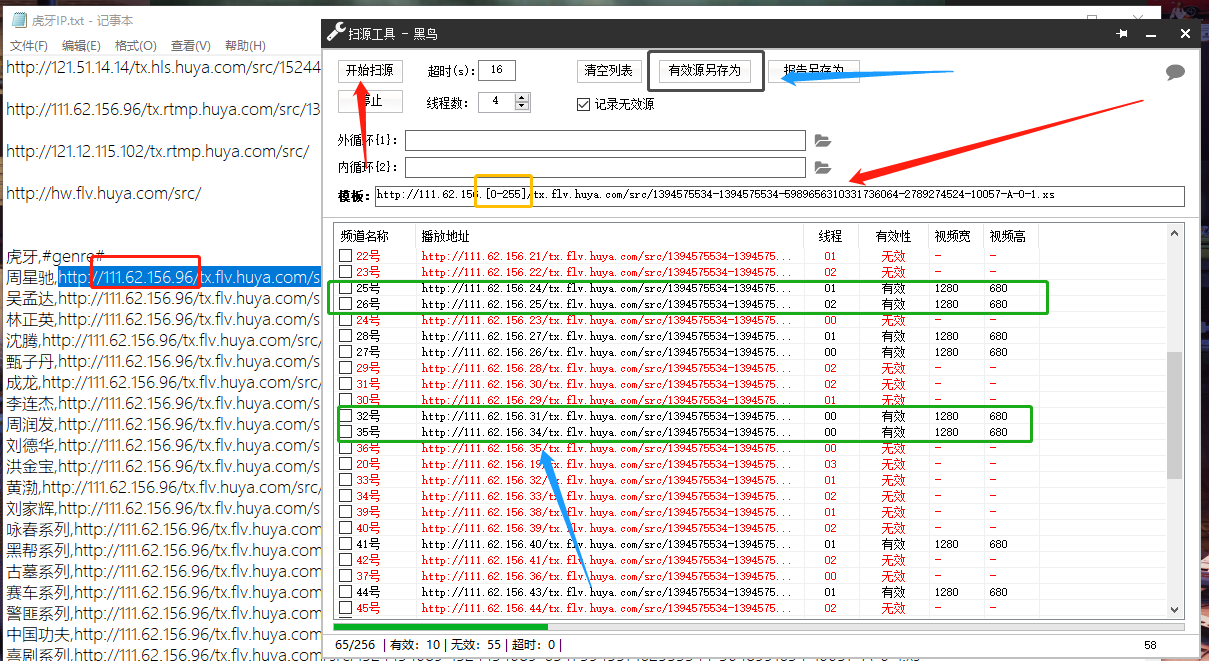Click status bar 有效: 10 entry
The width and height of the screenshot is (1209, 661).
(x=416, y=645)
